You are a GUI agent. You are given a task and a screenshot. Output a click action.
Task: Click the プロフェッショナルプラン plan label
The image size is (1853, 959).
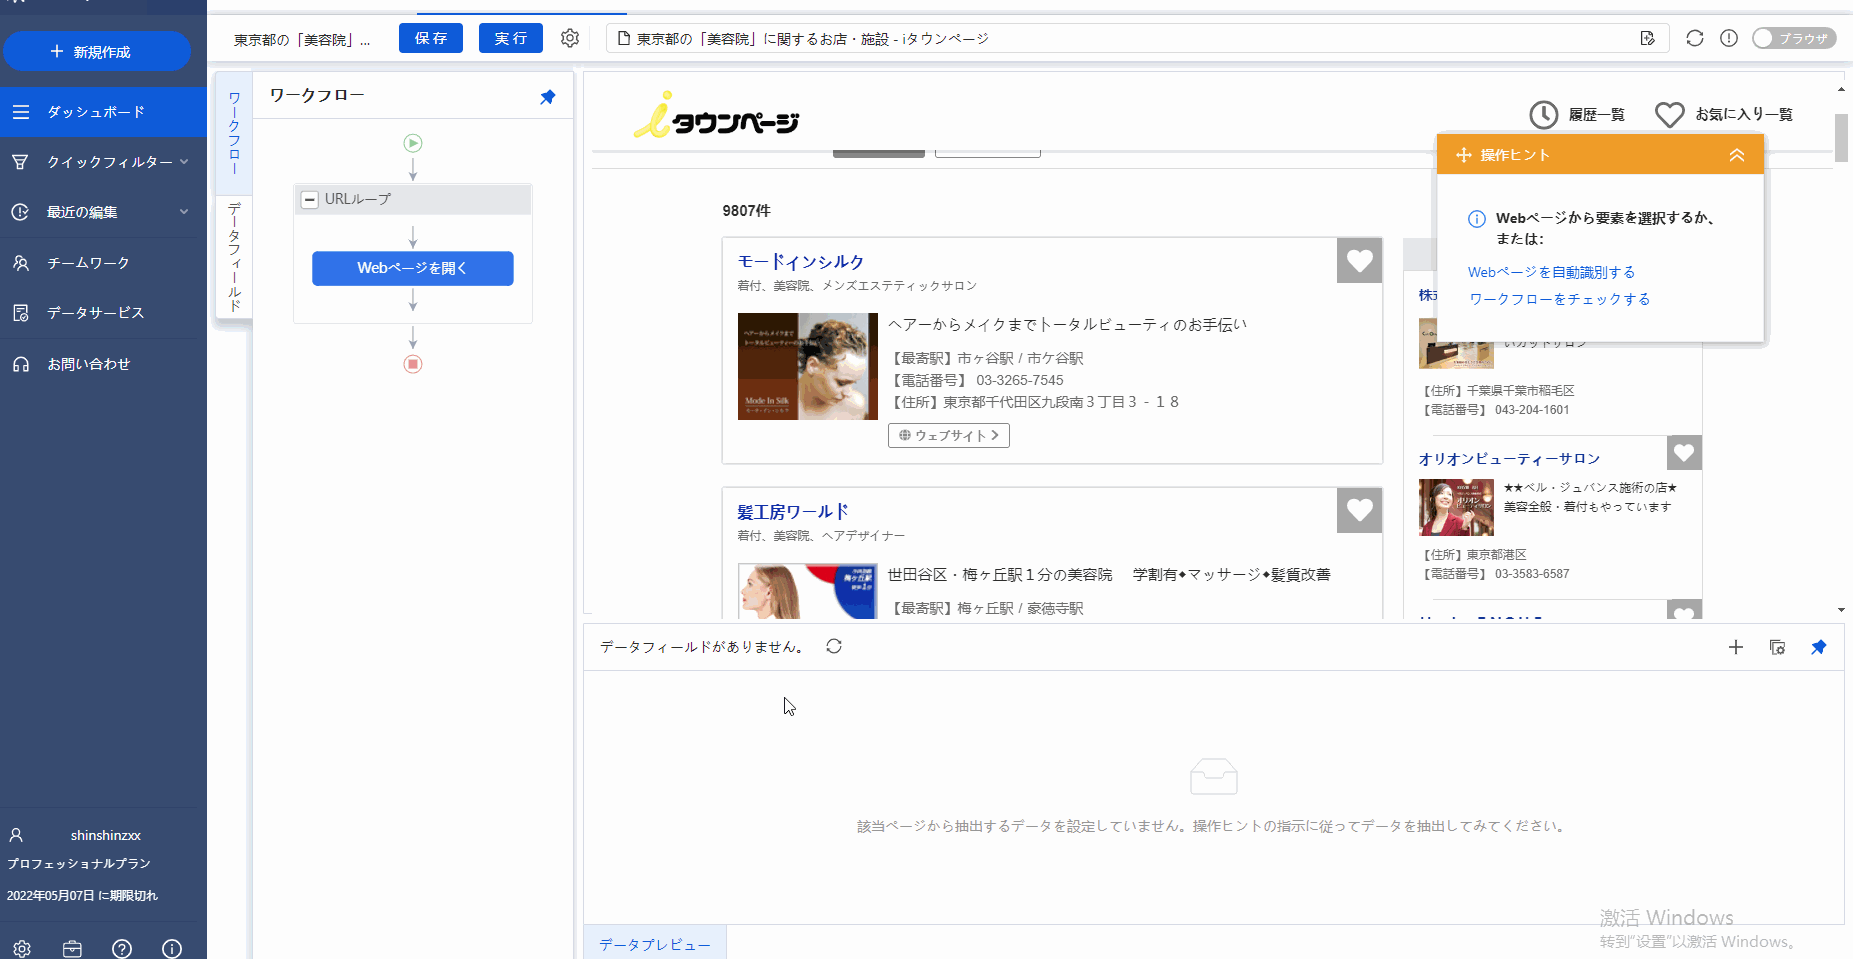tap(79, 863)
